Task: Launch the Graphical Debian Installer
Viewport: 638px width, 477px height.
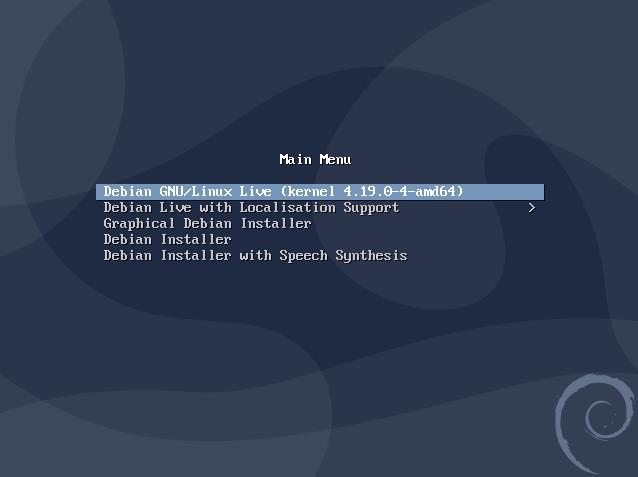Action: click(x=207, y=223)
